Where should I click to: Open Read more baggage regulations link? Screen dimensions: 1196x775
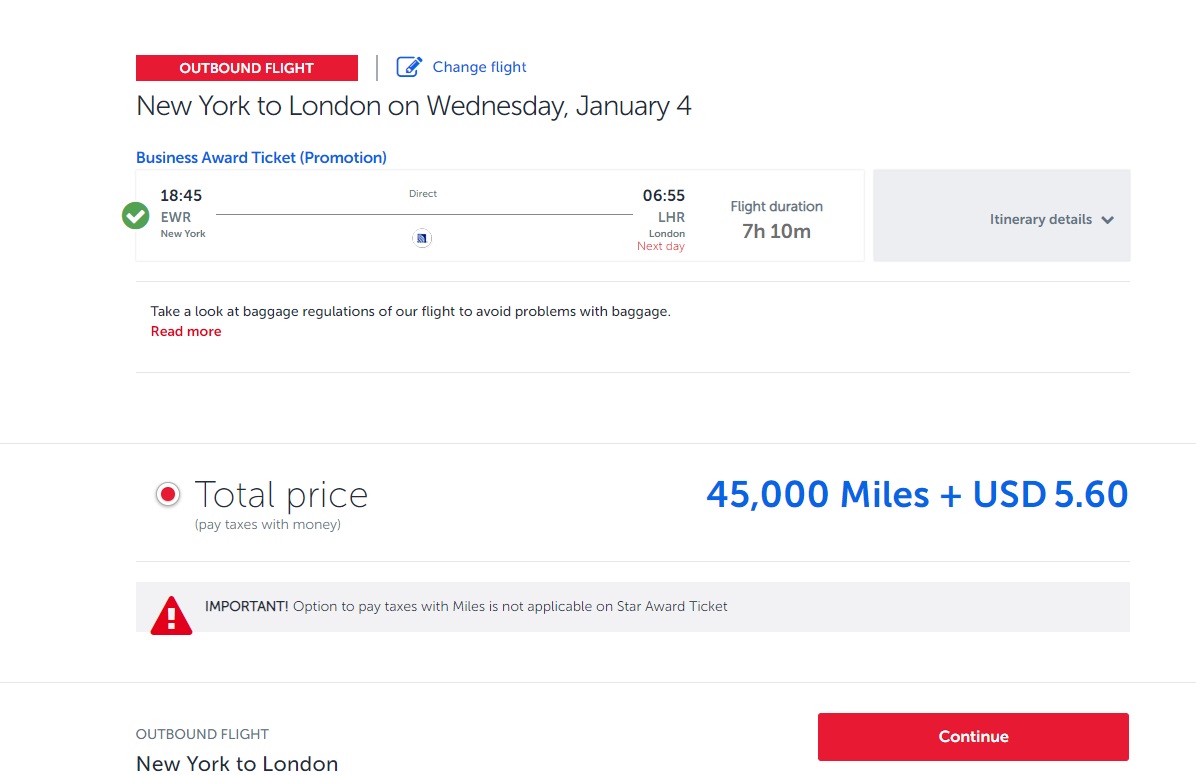pyautogui.click(x=186, y=331)
